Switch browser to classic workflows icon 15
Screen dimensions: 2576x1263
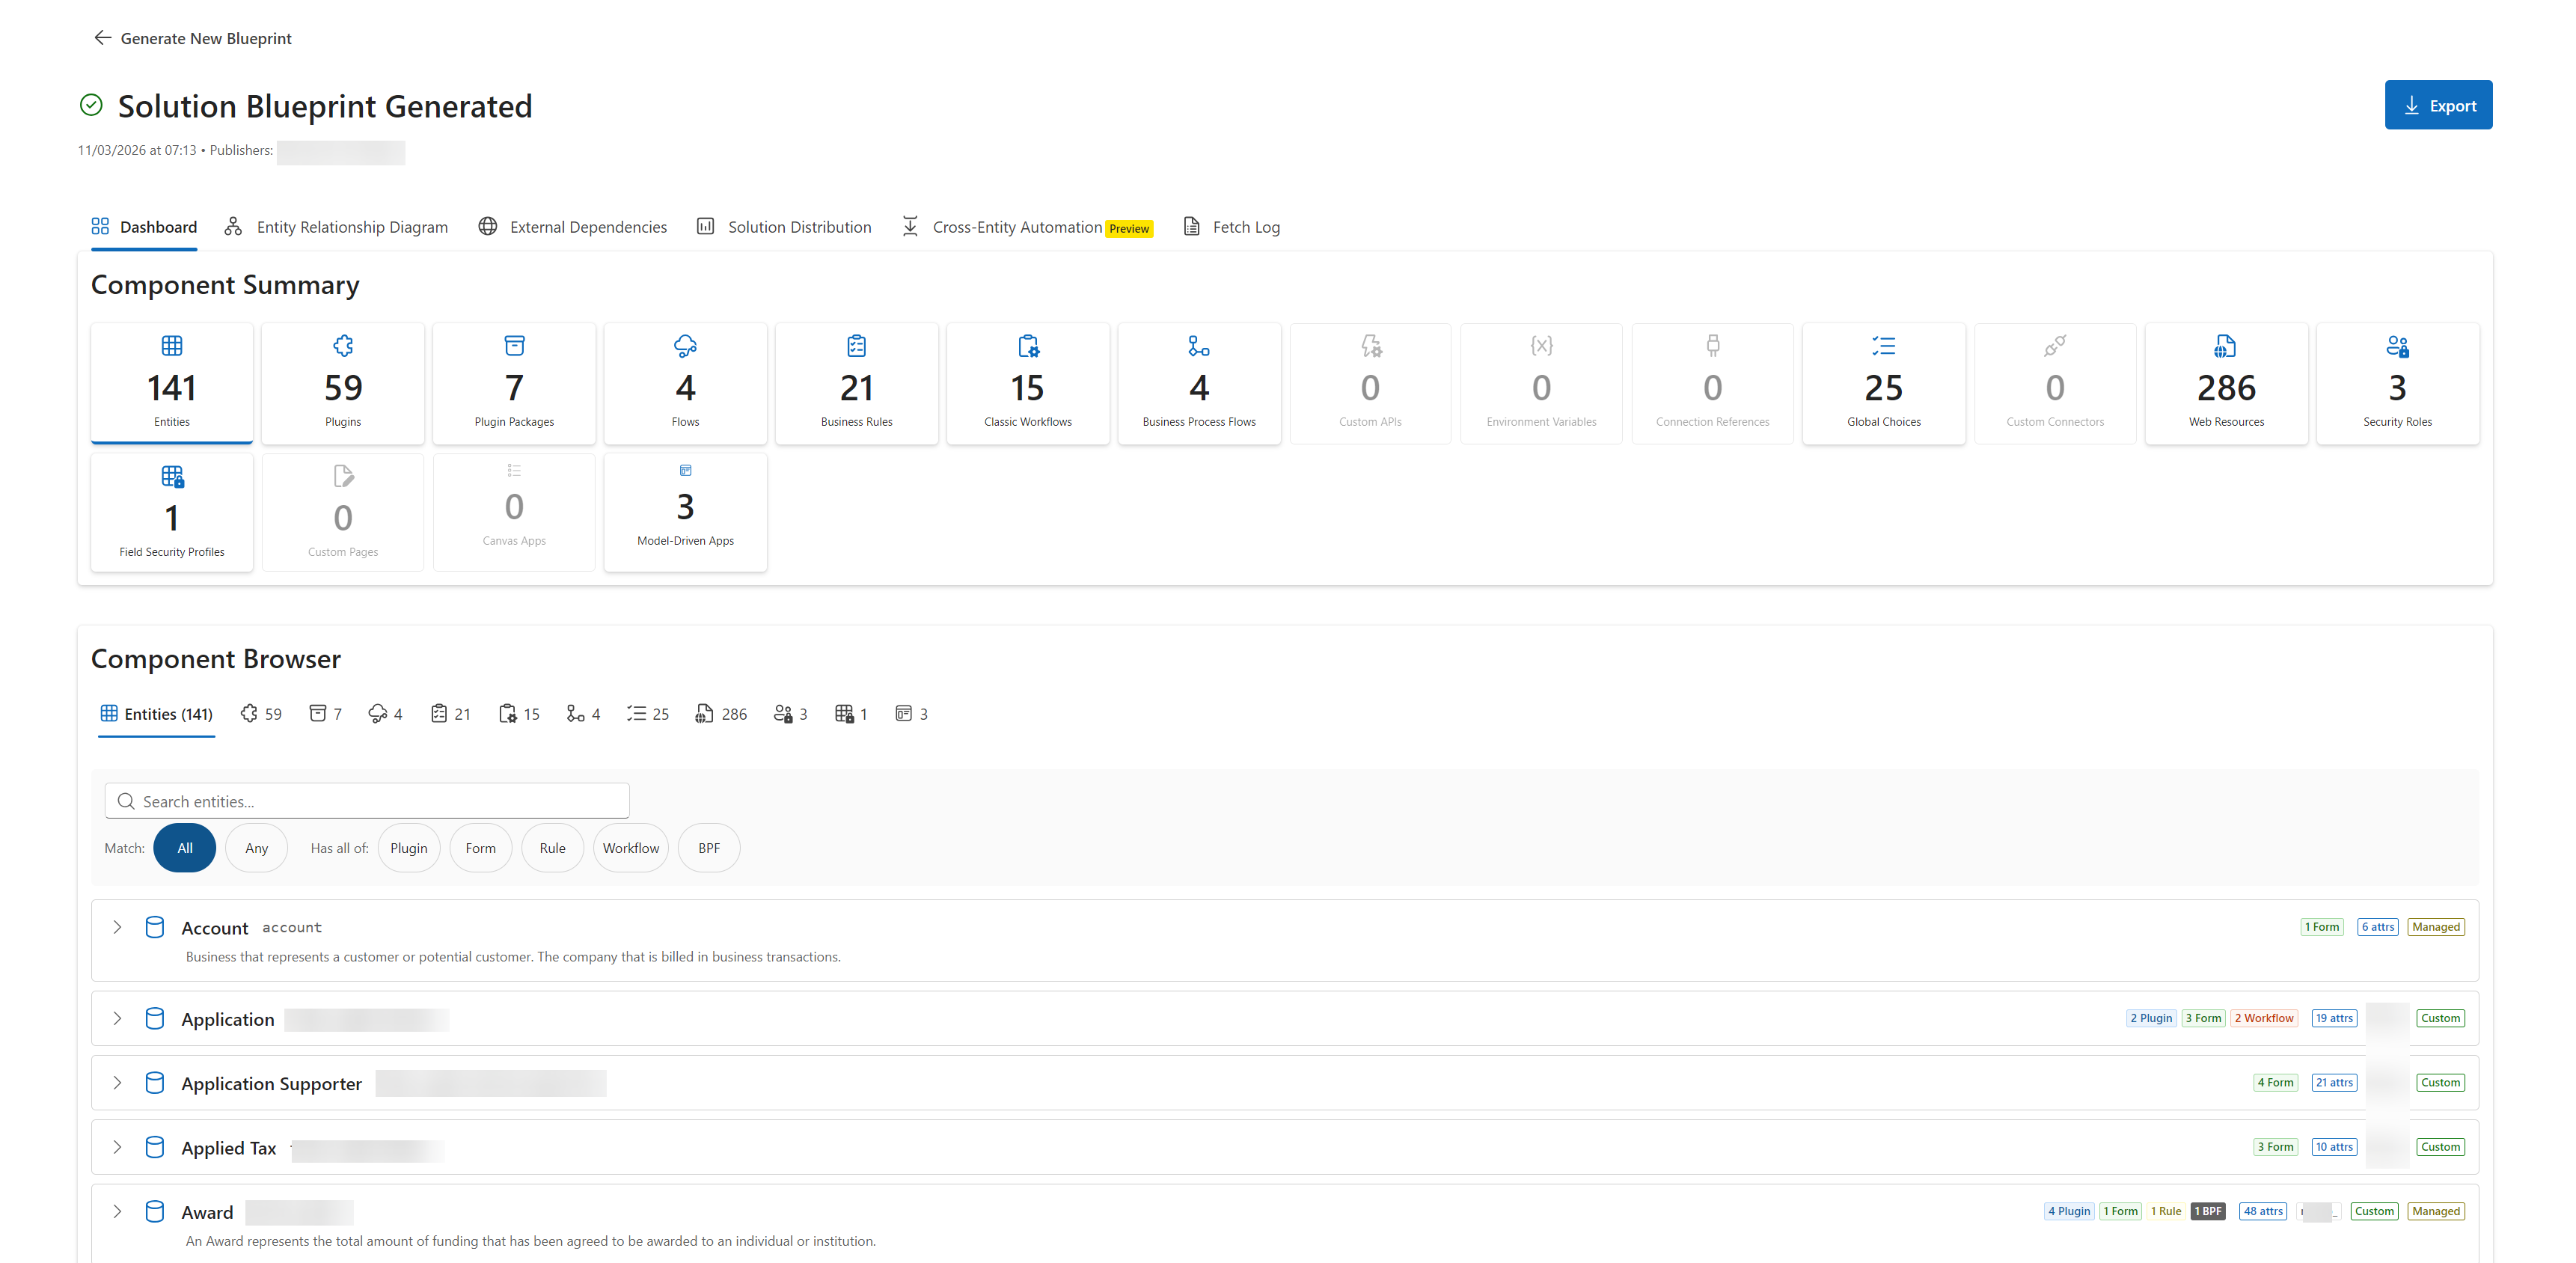[519, 714]
